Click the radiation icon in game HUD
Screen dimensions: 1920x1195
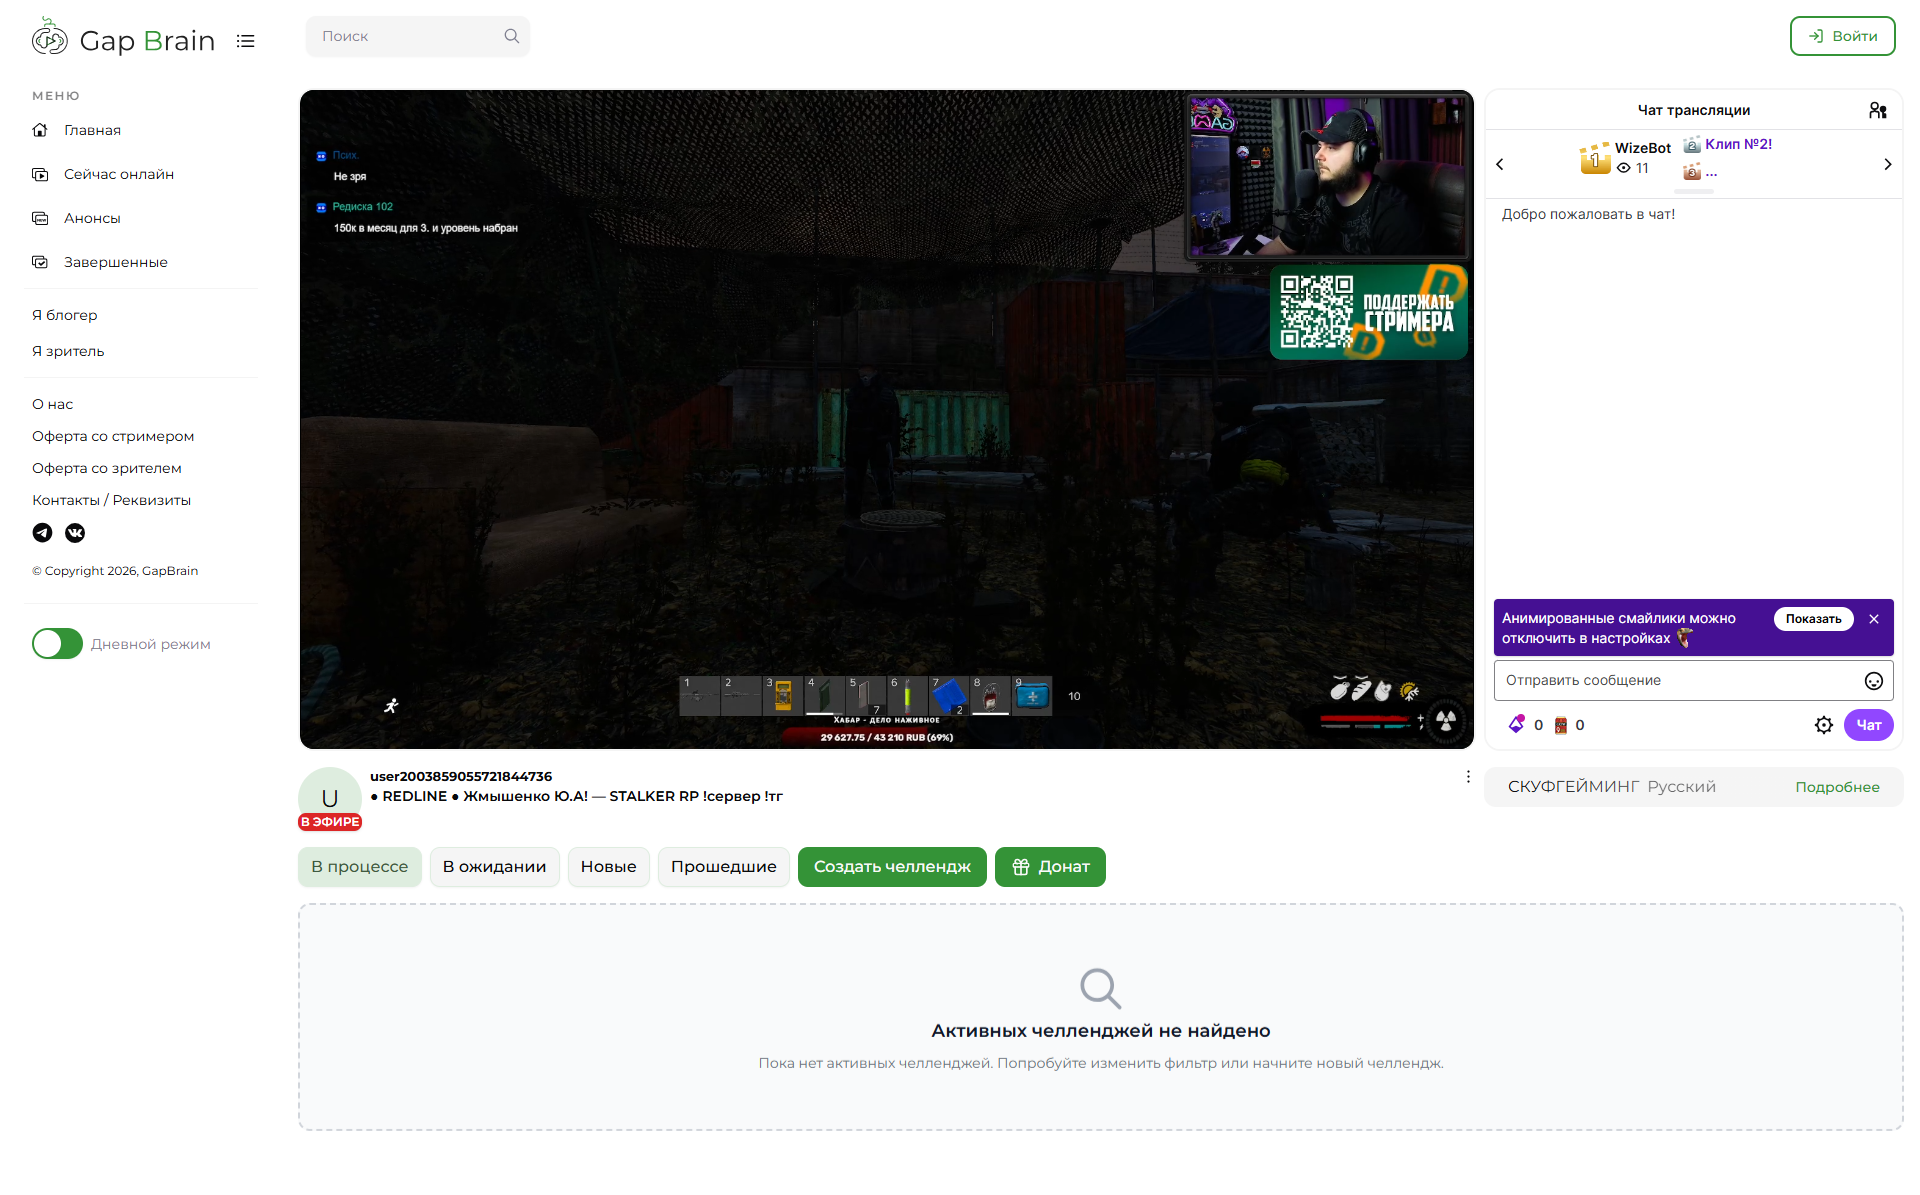1446,720
